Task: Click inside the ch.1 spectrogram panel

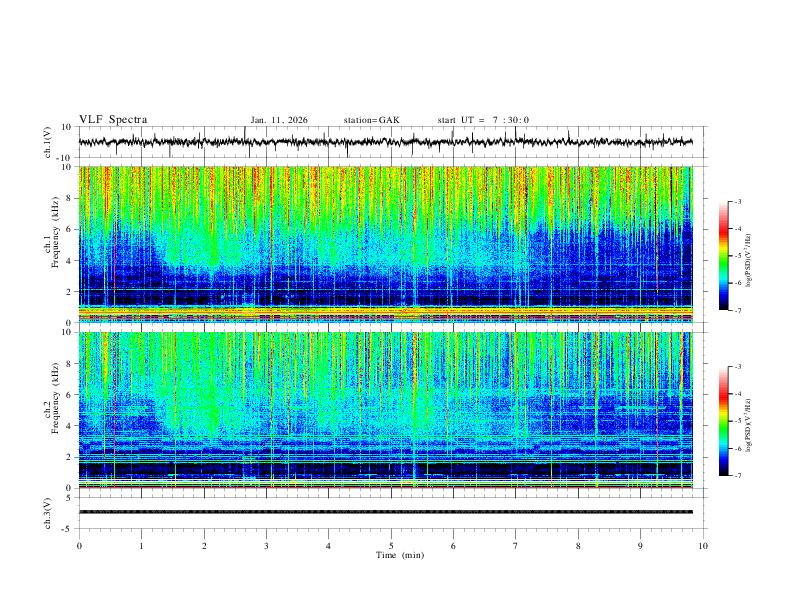Action: click(385, 244)
